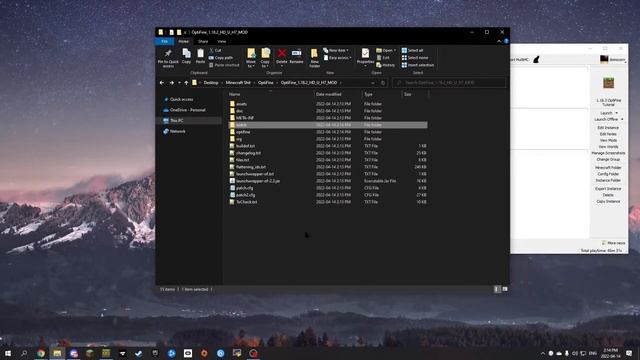Click Select all in the ribbon
The height and width of the screenshot is (360, 640).
click(413, 50)
